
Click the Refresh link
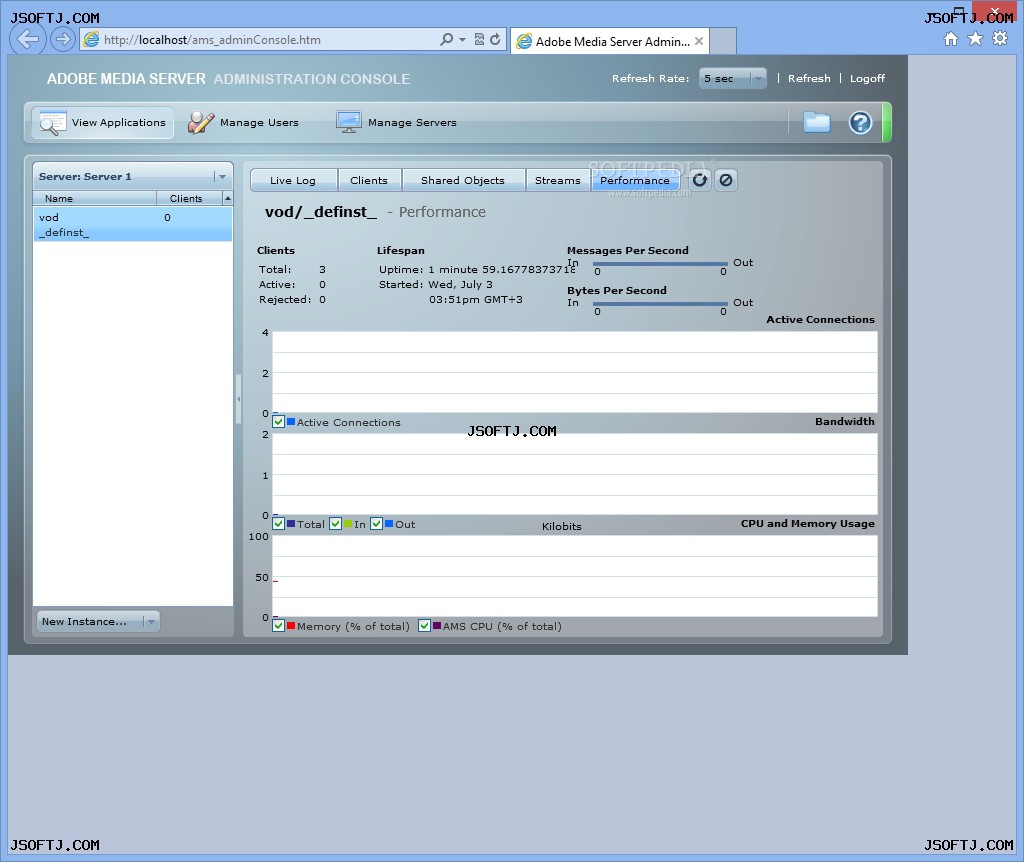click(x=808, y=78)
